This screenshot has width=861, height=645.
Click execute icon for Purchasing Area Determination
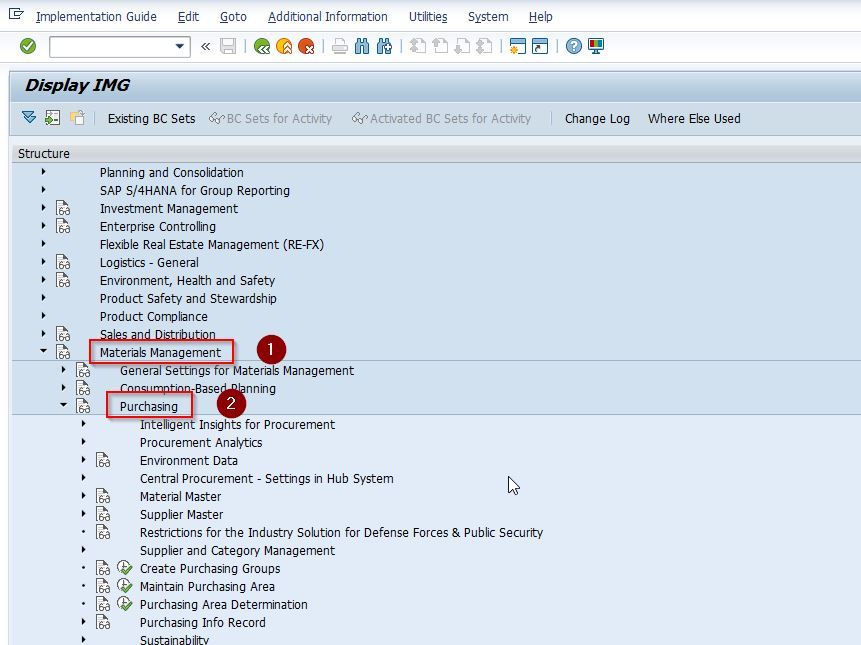pyautogui.click(x=125, y=604)
